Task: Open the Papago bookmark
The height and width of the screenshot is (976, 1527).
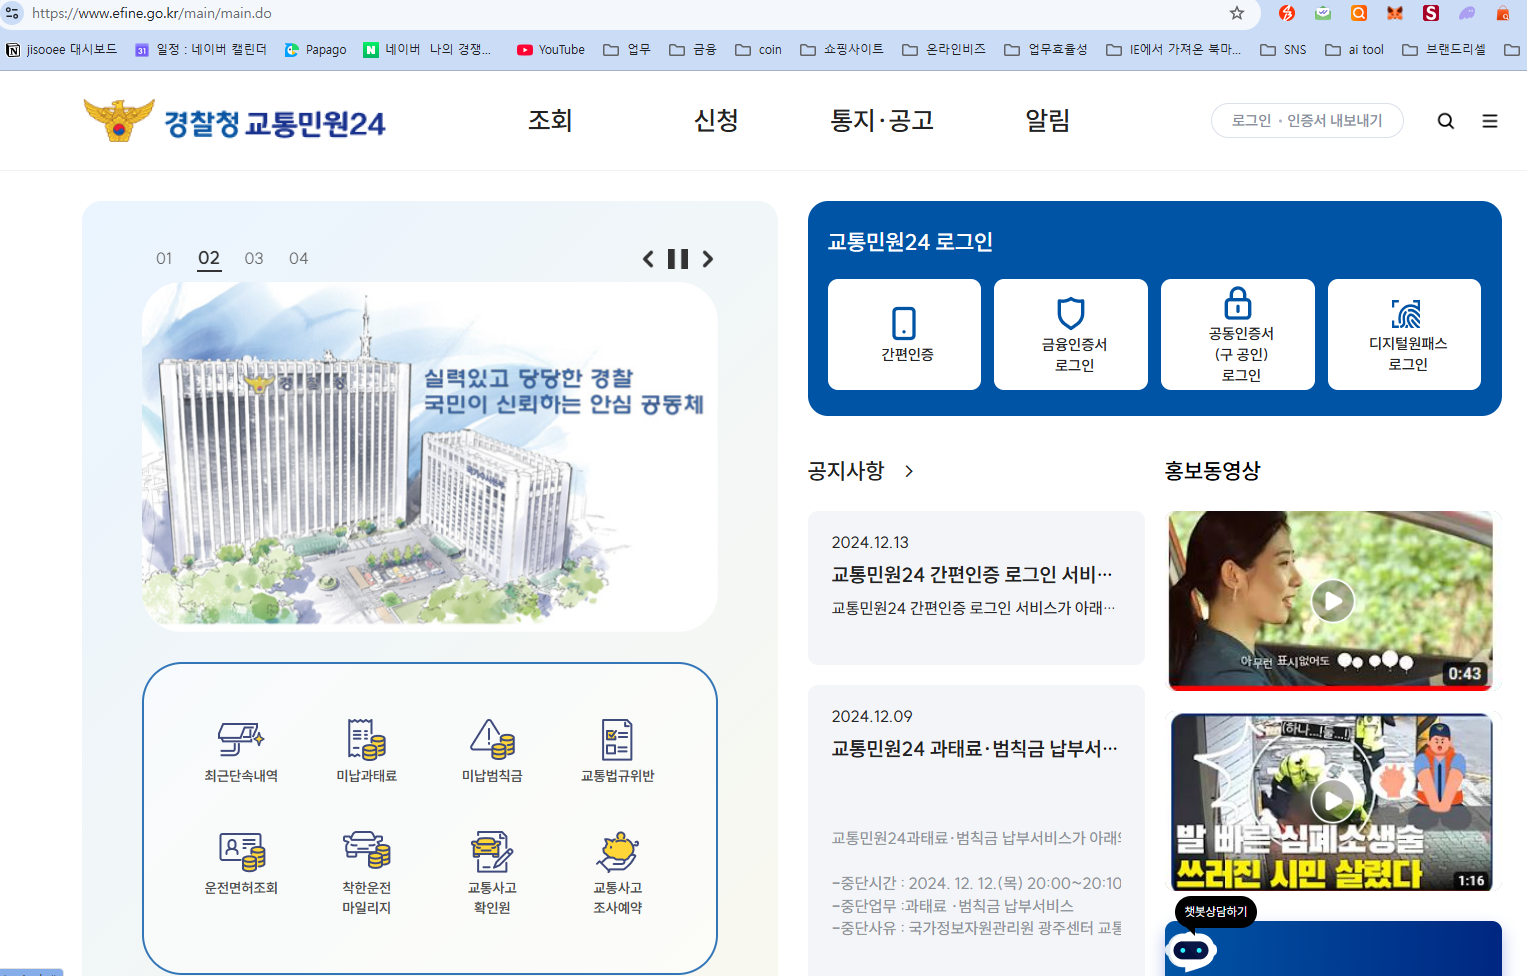Action: pos(315,49)
